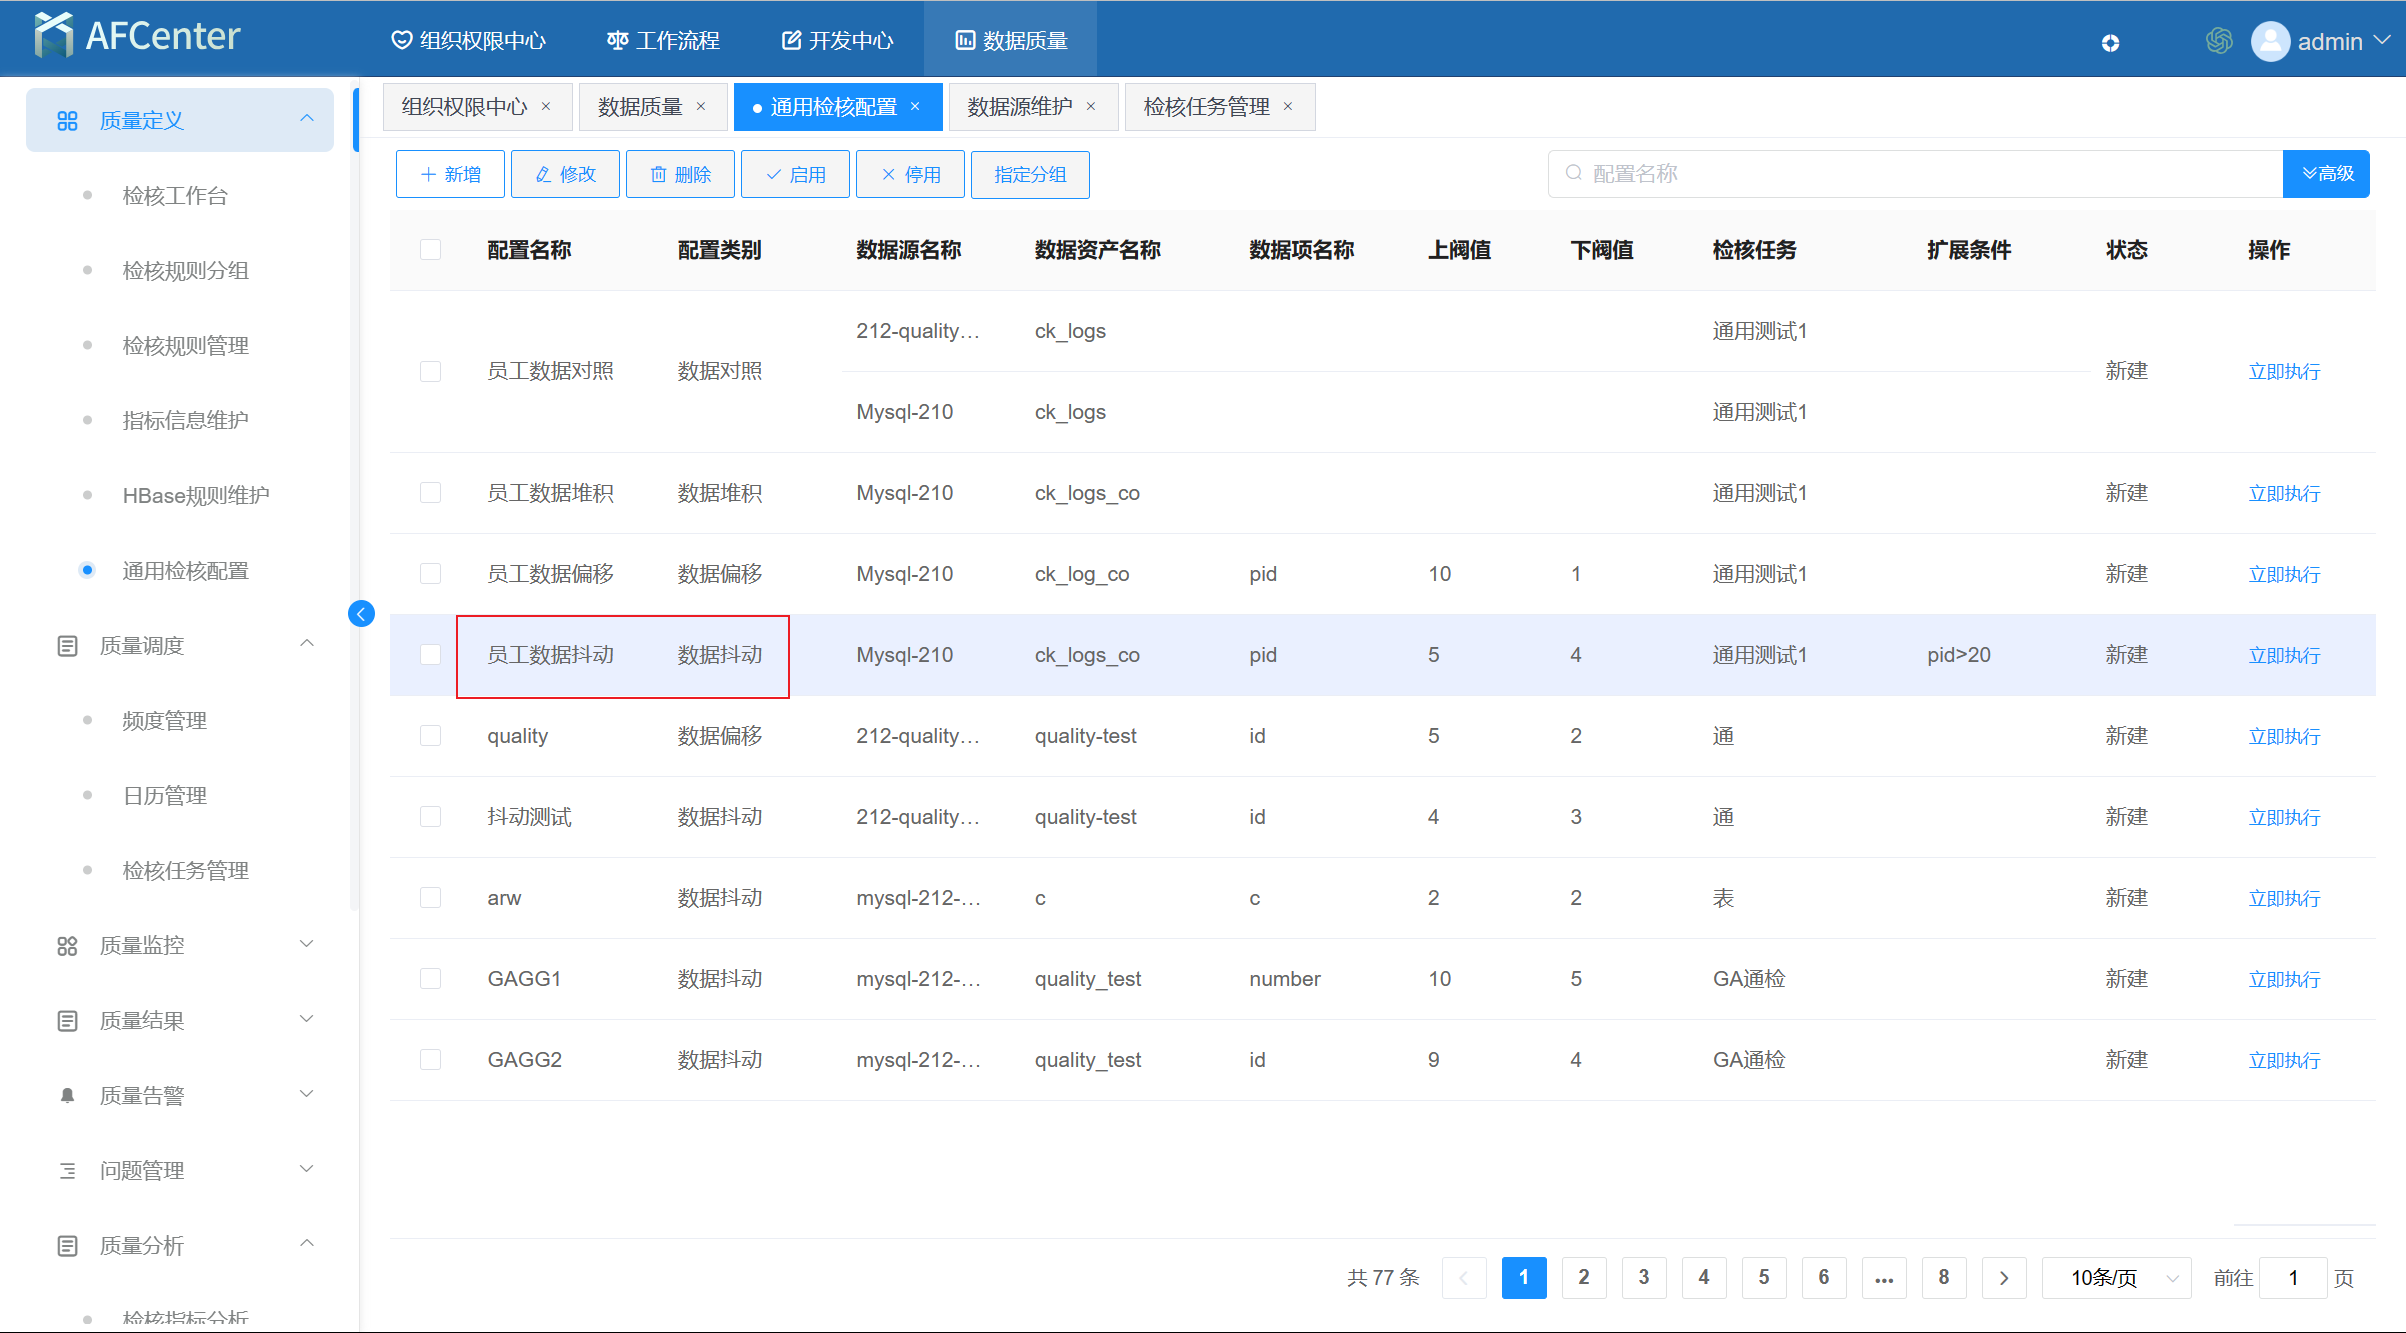2406x1333 pixels.
Task: Close the 数据源维护 tab
Action: 1091,107
